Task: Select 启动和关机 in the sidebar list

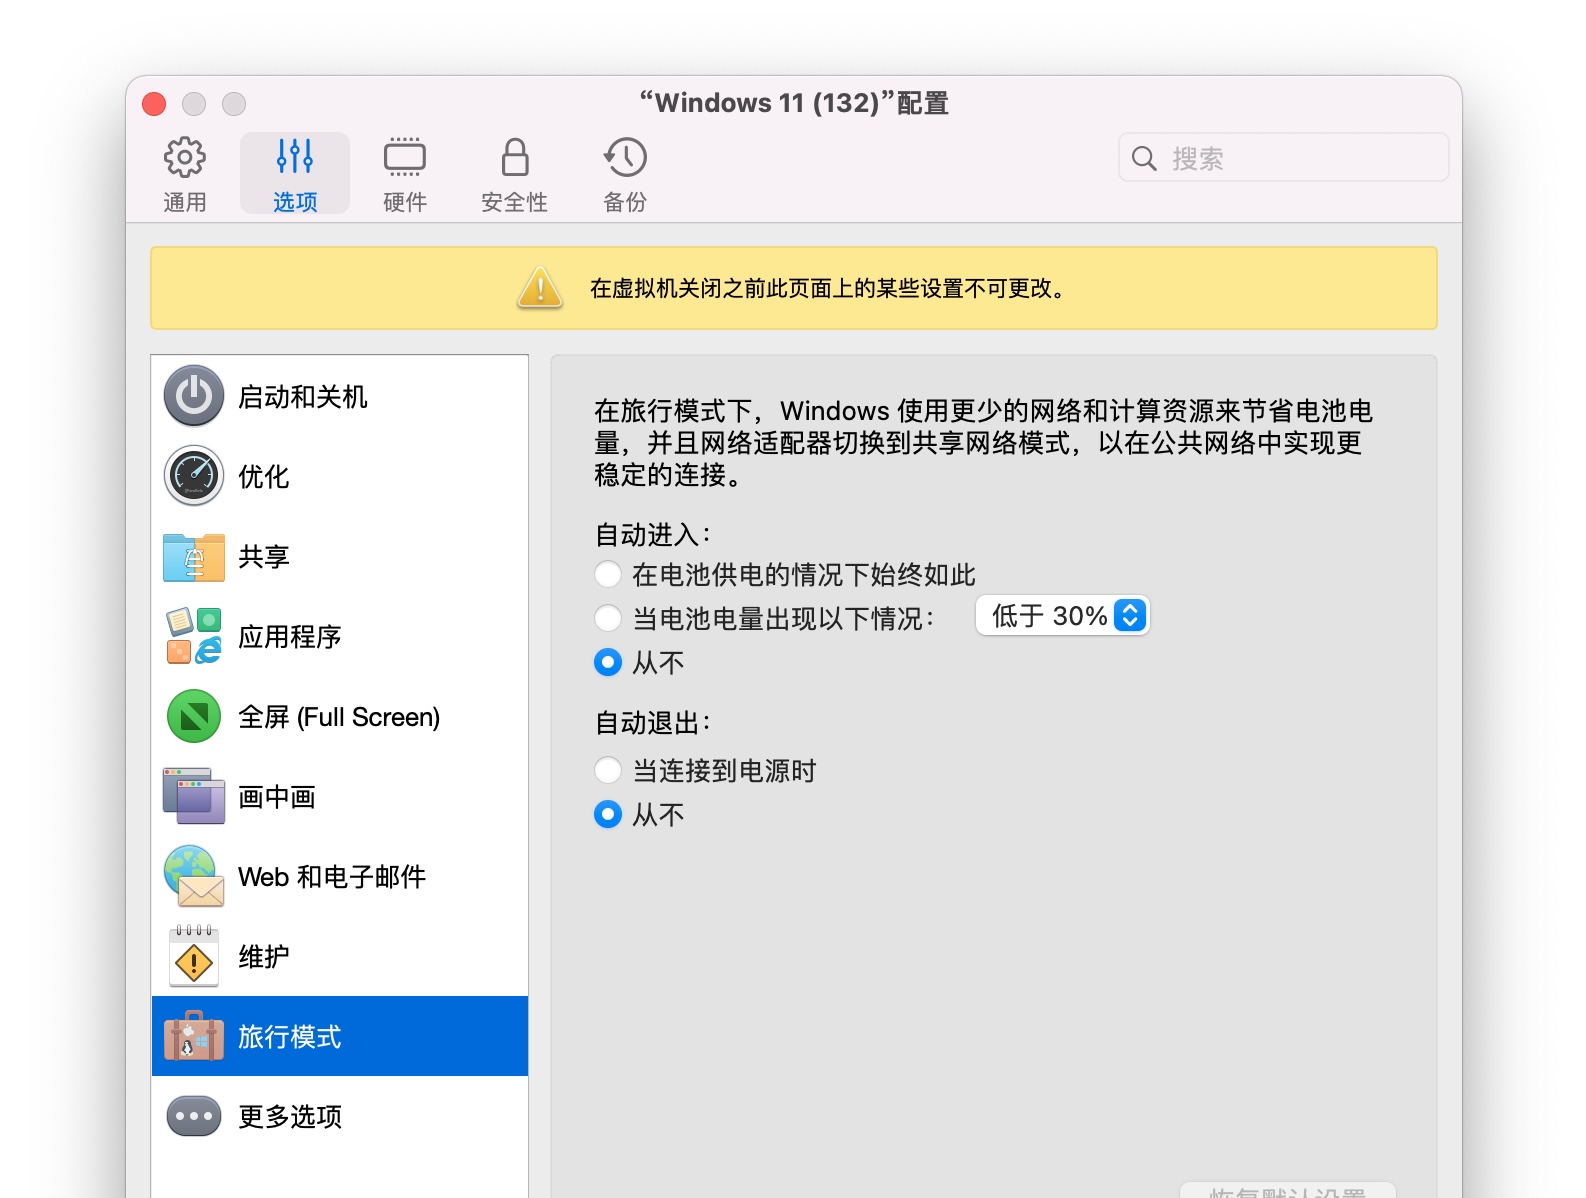Action: [x=340, y=396]
